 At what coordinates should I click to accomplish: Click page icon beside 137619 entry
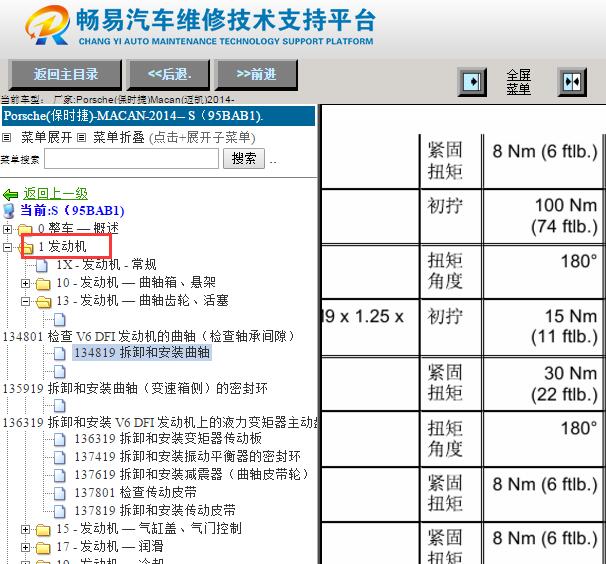pos(60,475)
